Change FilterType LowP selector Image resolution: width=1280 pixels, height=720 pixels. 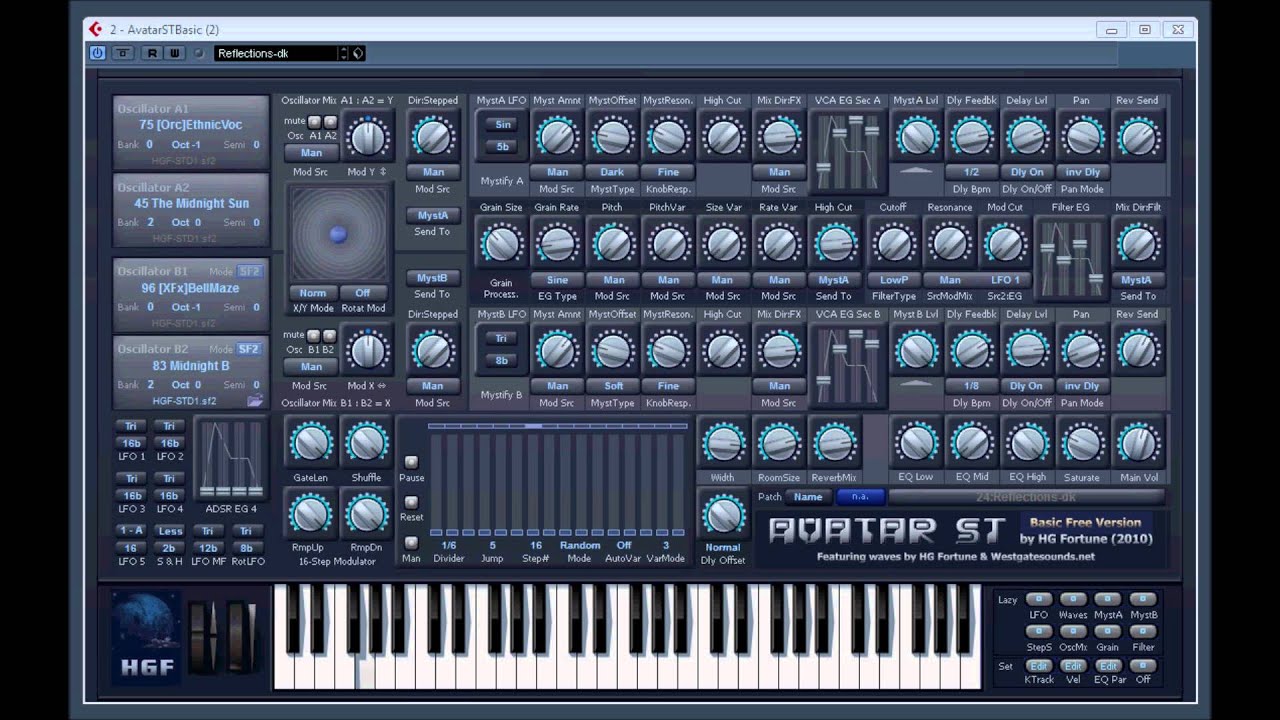[894, 280]
